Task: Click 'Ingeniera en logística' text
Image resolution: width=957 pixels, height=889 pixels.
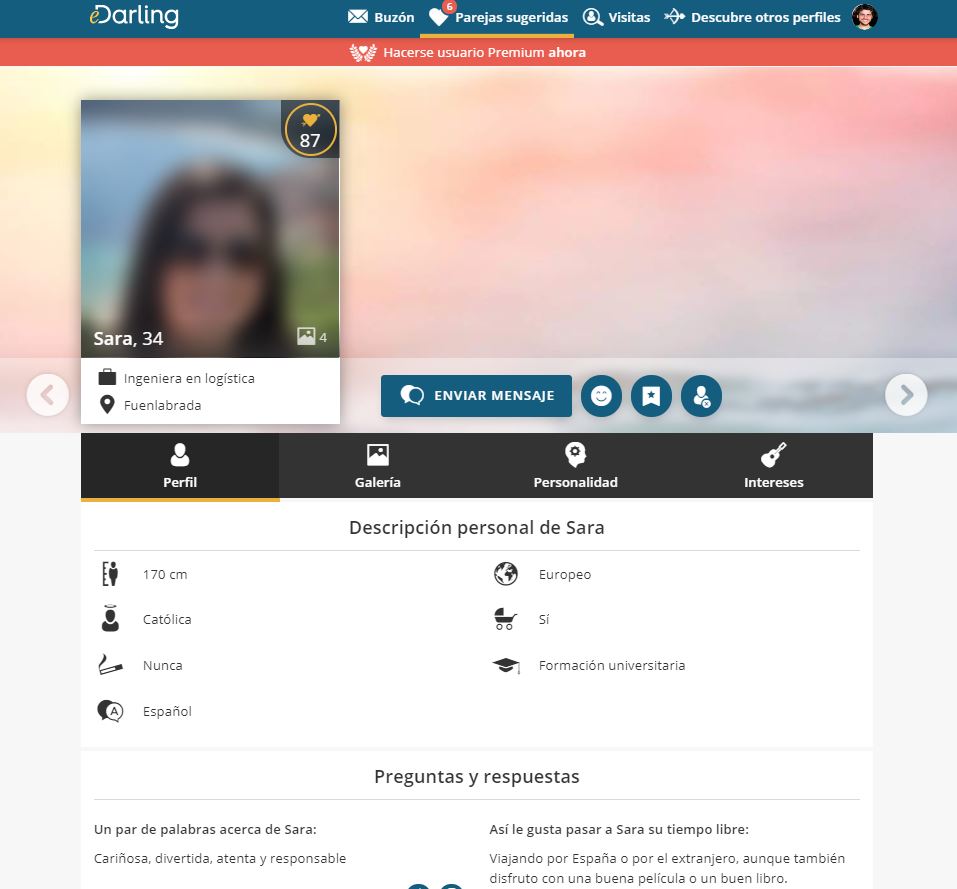Action: pyautogui.click(x=189, y=378)
